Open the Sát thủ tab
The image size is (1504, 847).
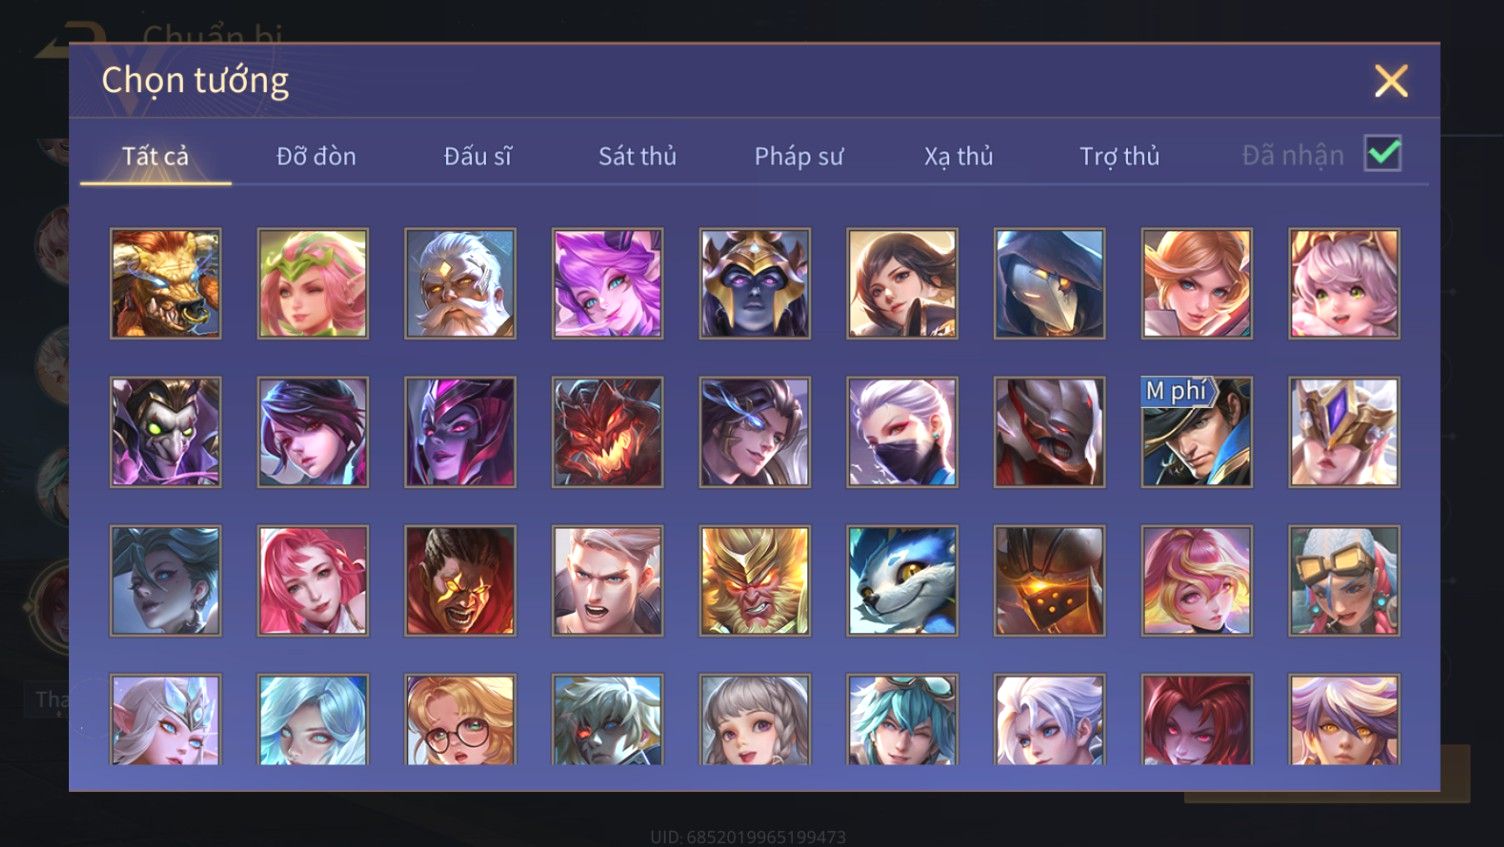[x=637, y=156]
